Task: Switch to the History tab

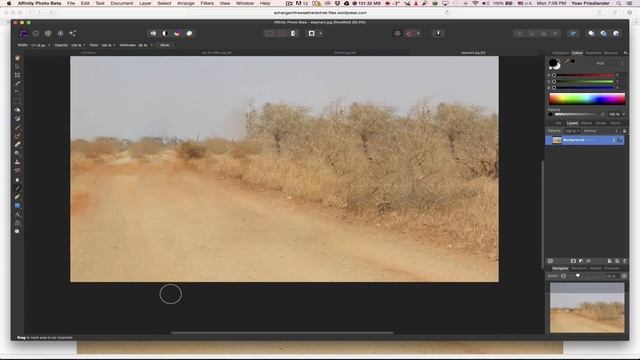Action: [x=595, y=269]
